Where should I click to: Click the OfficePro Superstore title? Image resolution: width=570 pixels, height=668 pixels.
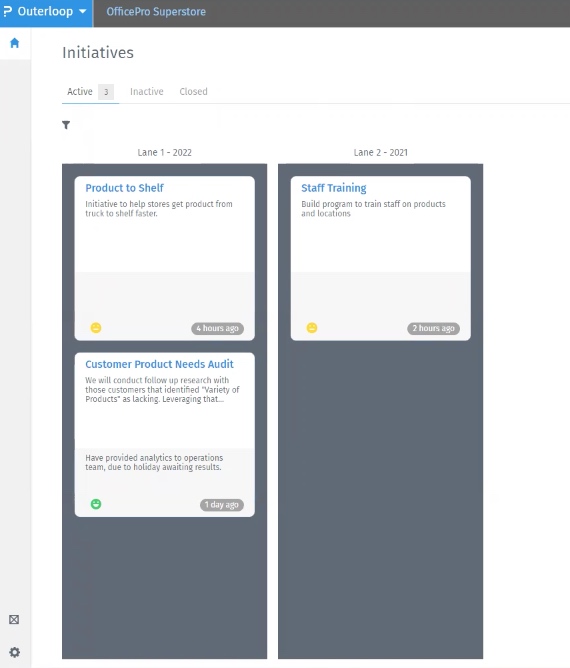pos(156,12)
